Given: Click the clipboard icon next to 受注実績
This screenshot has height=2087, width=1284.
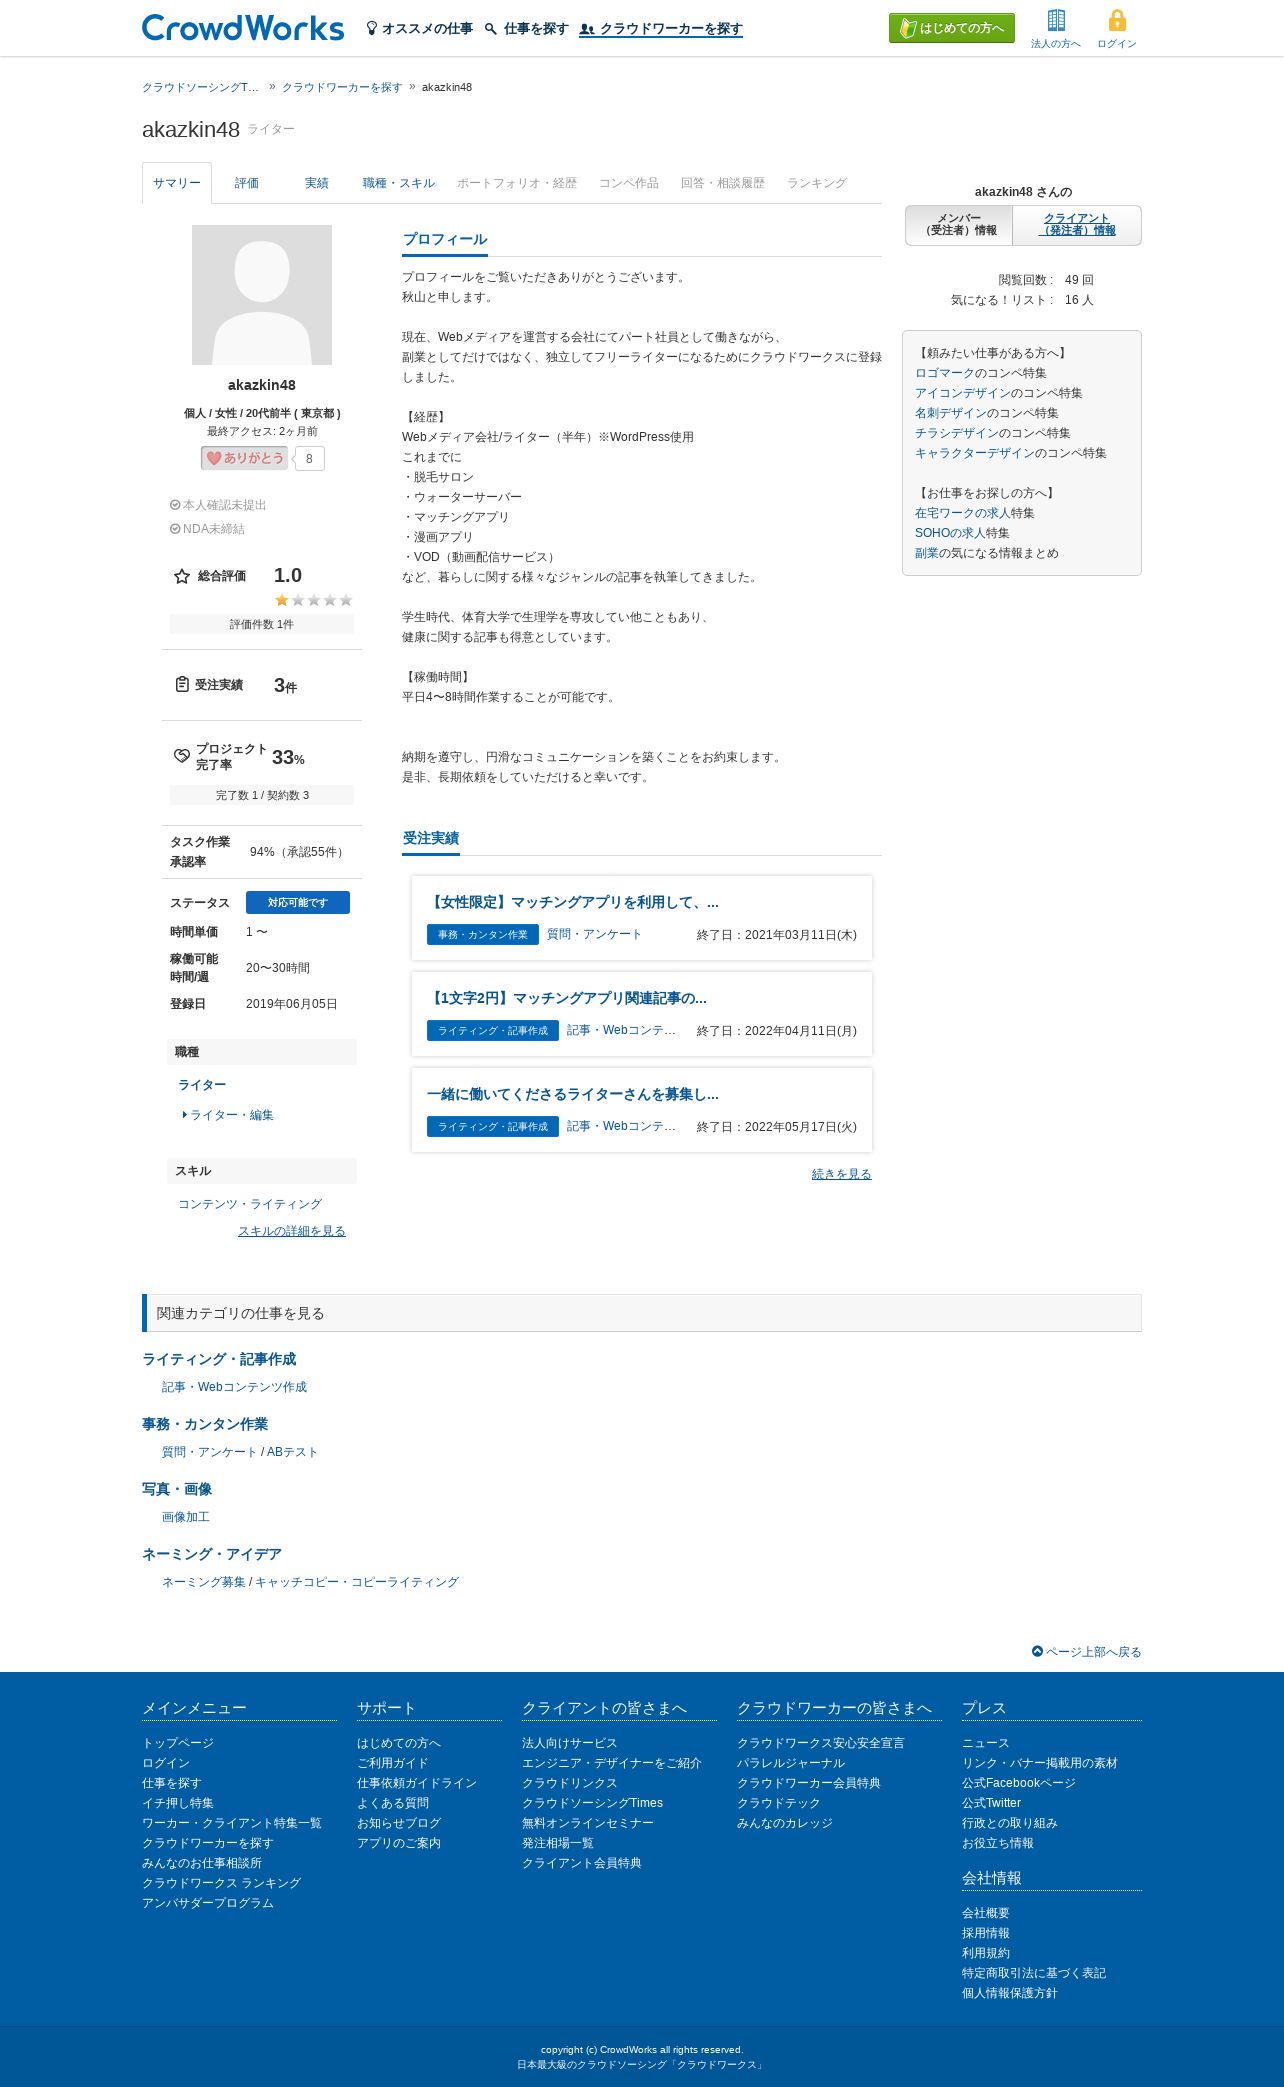Looking at the screenshot, I should (182, 684).
